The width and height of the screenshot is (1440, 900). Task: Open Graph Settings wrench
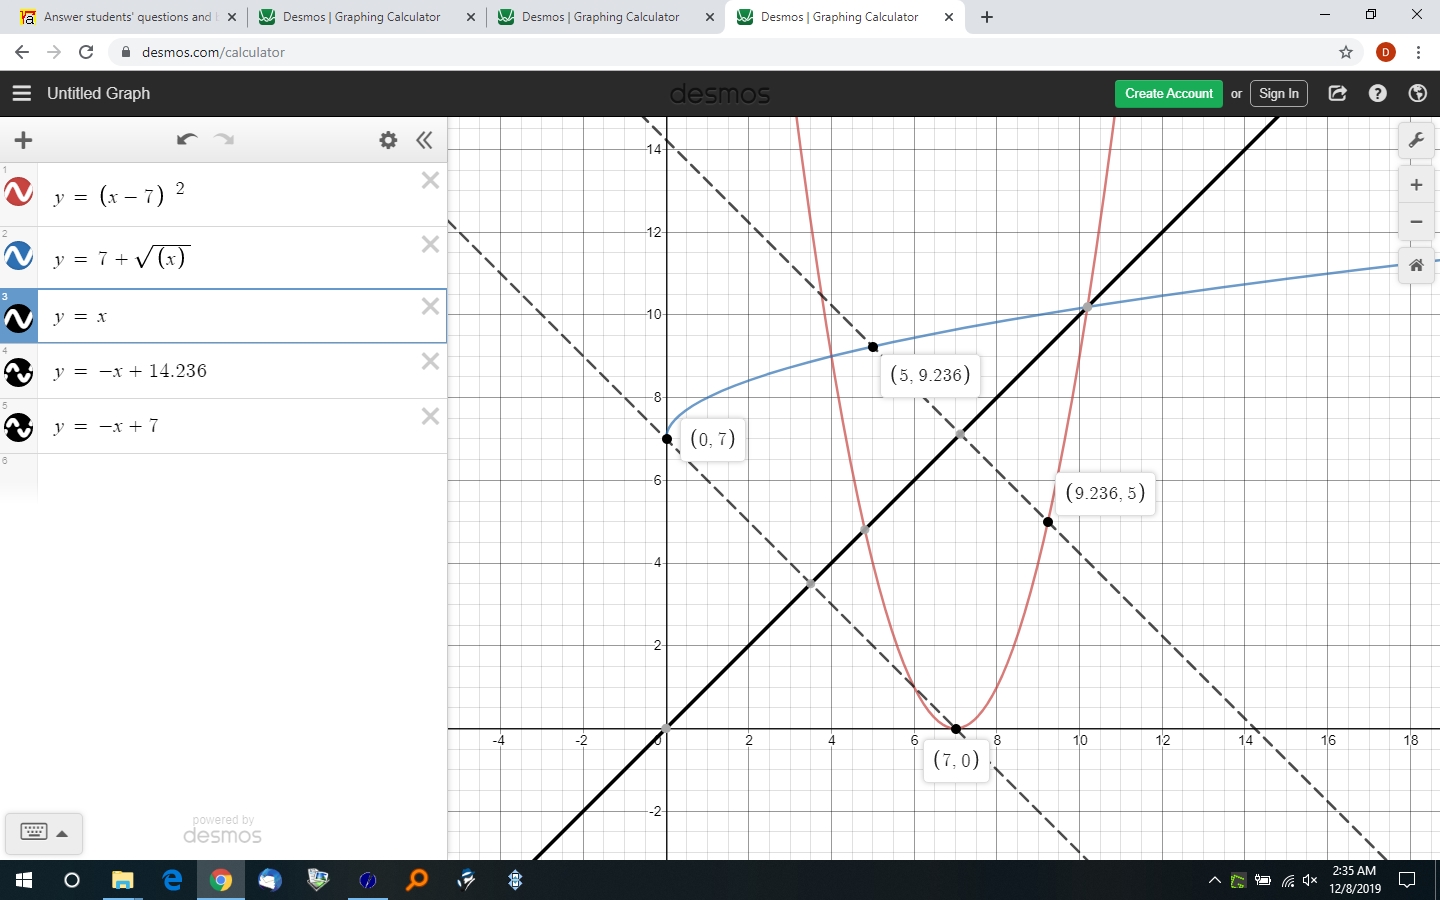(x=1416, y=140)
